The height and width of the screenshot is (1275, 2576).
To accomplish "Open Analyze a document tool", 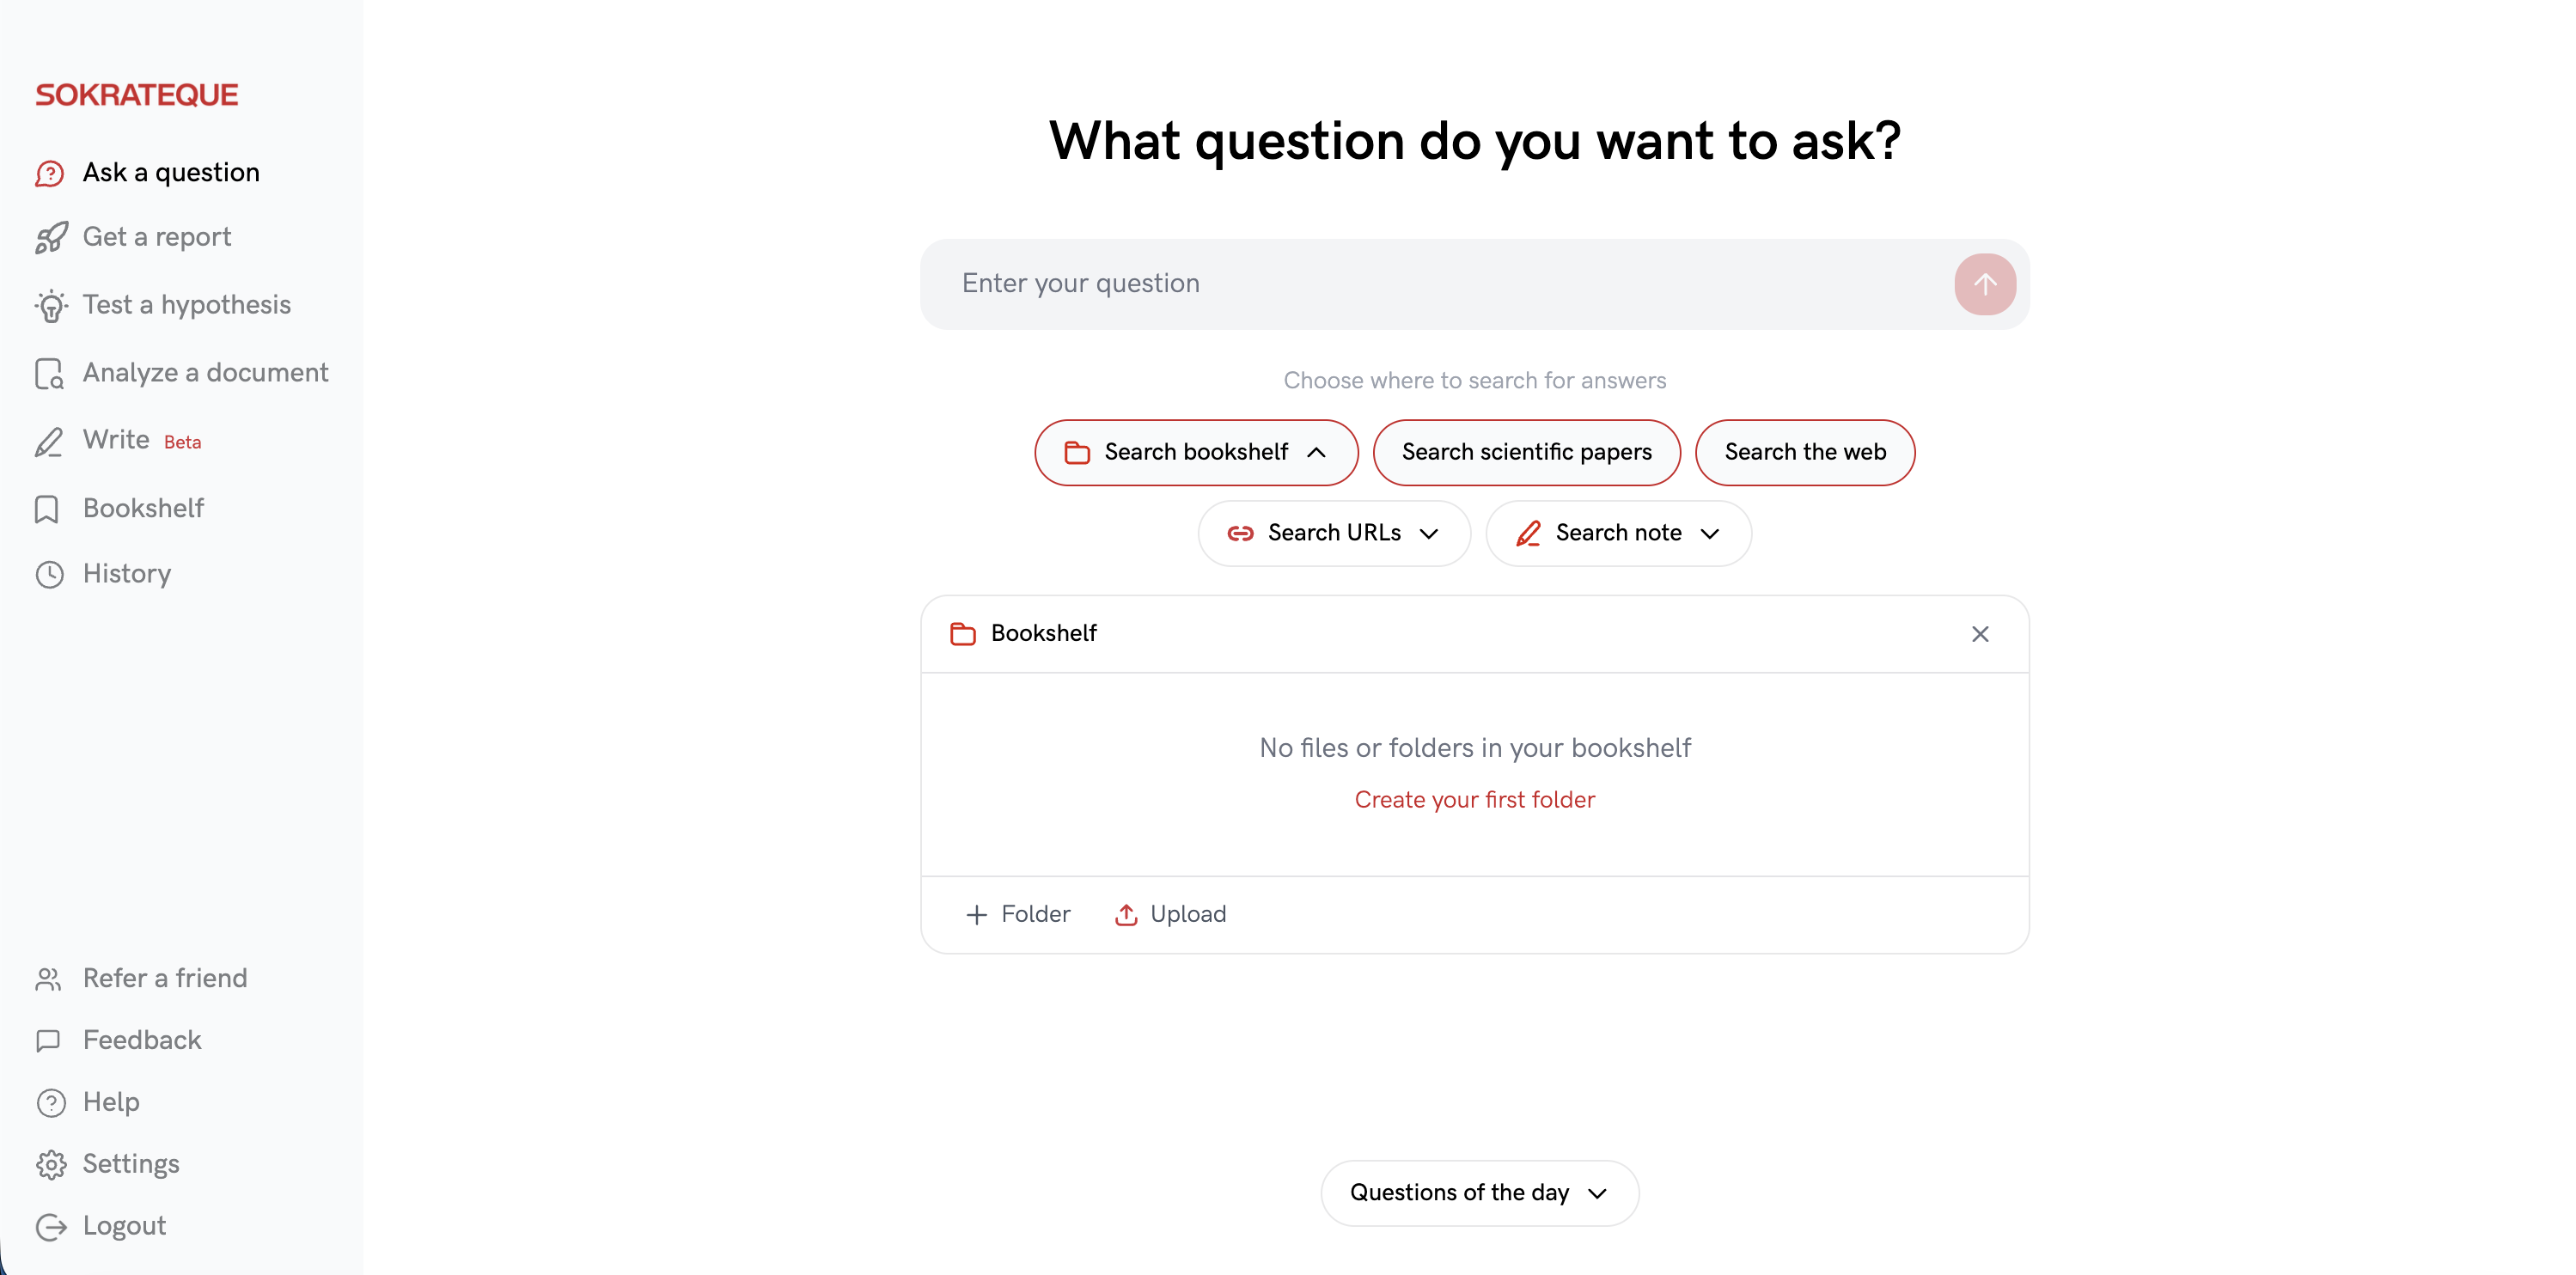I will tap(205, 372).
